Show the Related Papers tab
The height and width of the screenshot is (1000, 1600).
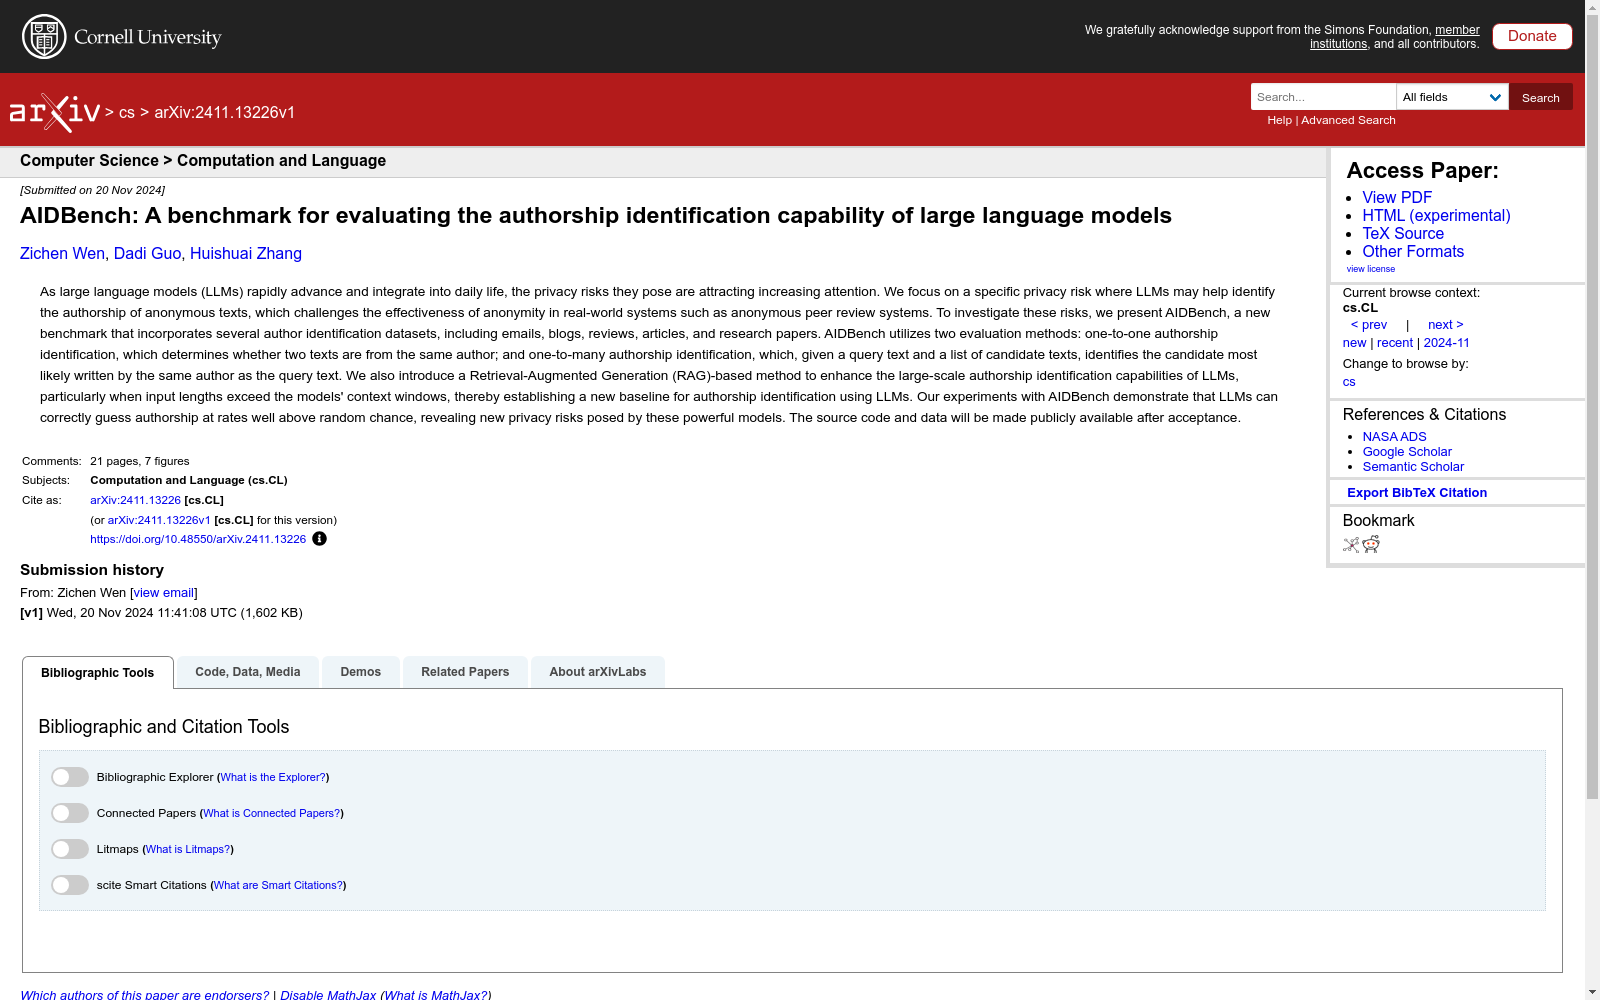pos(465,672)
